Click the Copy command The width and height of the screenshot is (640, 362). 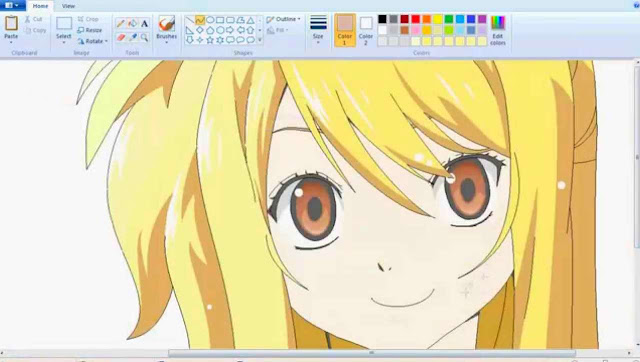click(35, 30)
